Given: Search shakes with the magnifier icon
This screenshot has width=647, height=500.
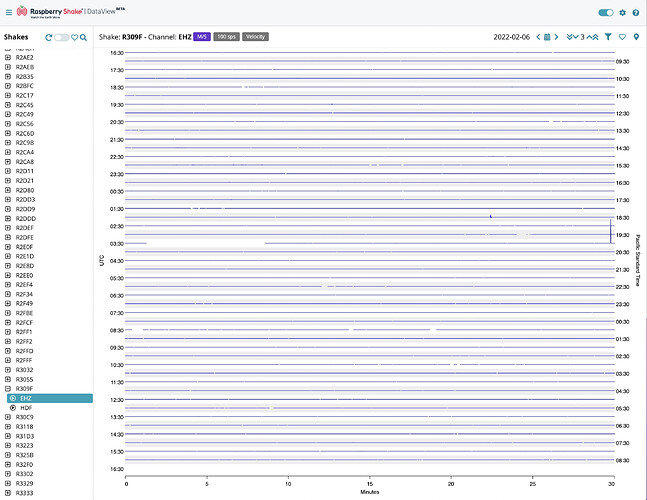Looking at the screenshot, I should tap(83, 38).
